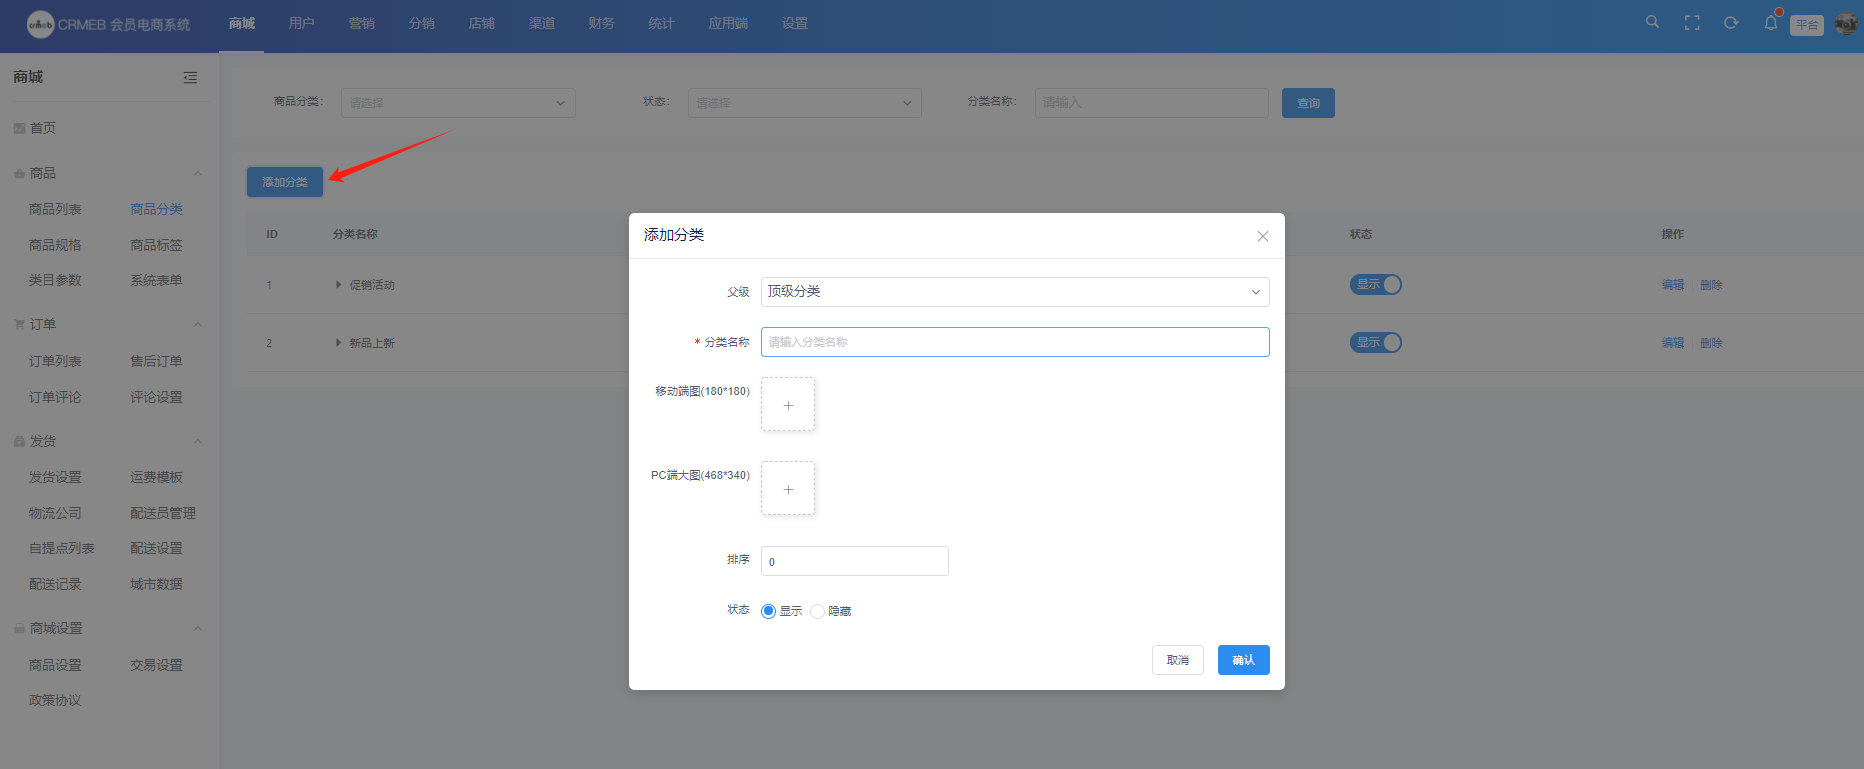Collapse sidebar using the menu fold icon

pos(190,78)
